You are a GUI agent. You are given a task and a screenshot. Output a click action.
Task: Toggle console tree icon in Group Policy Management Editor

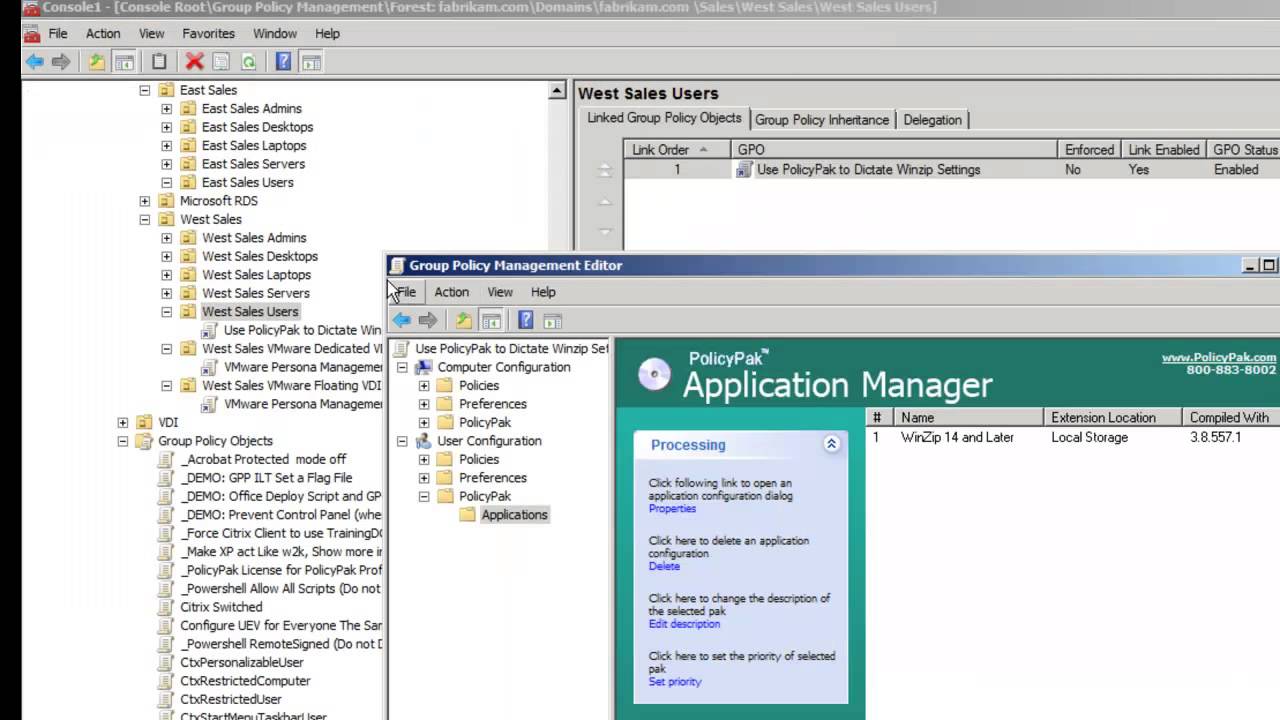tap(490, 320)
